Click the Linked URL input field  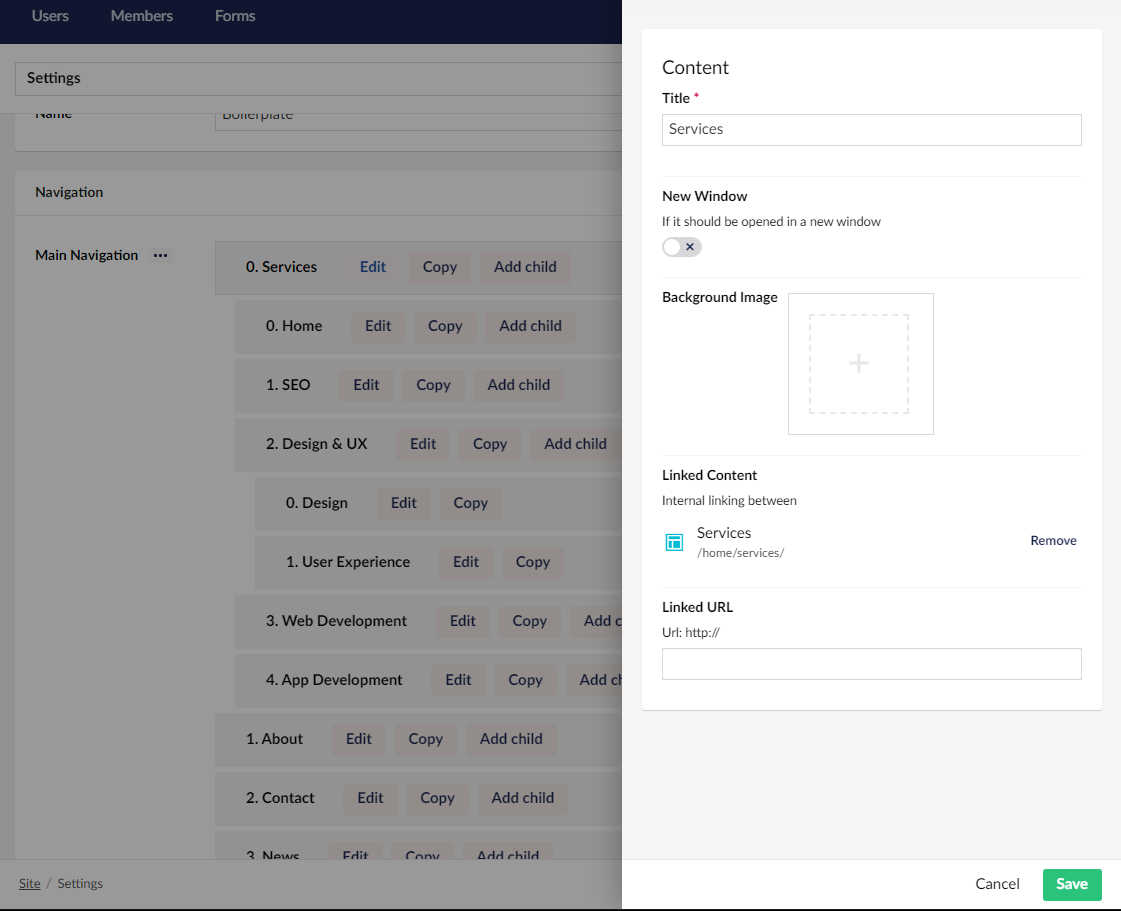click(x=871, y=664)
